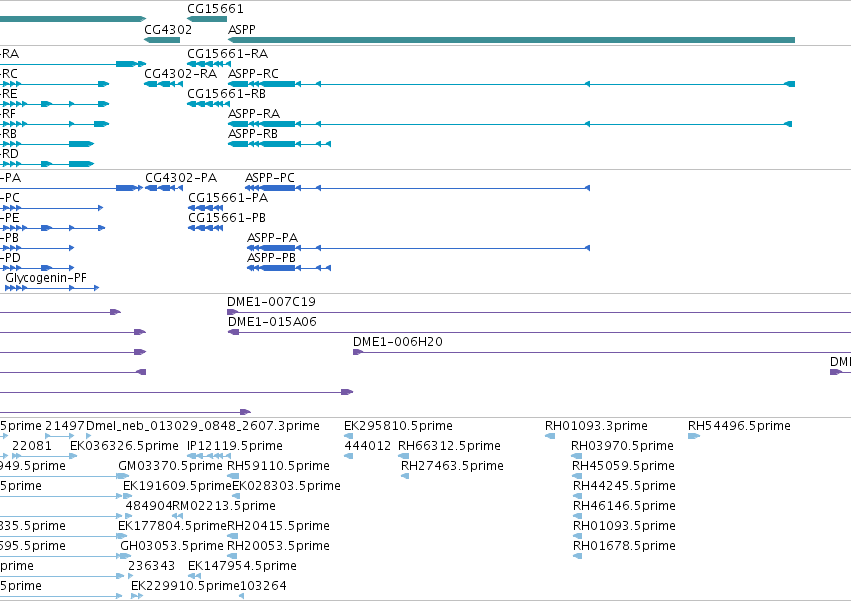Select EST RH01678.5prime
The image size is (851, 601).
pos(625,546)
